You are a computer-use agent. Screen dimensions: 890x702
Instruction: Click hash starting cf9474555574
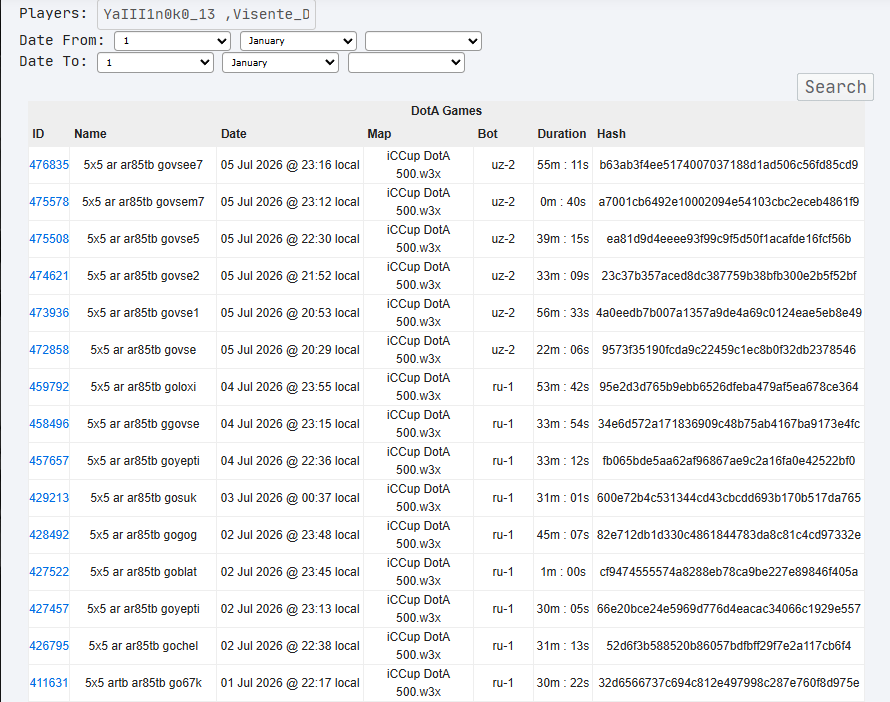728,571
